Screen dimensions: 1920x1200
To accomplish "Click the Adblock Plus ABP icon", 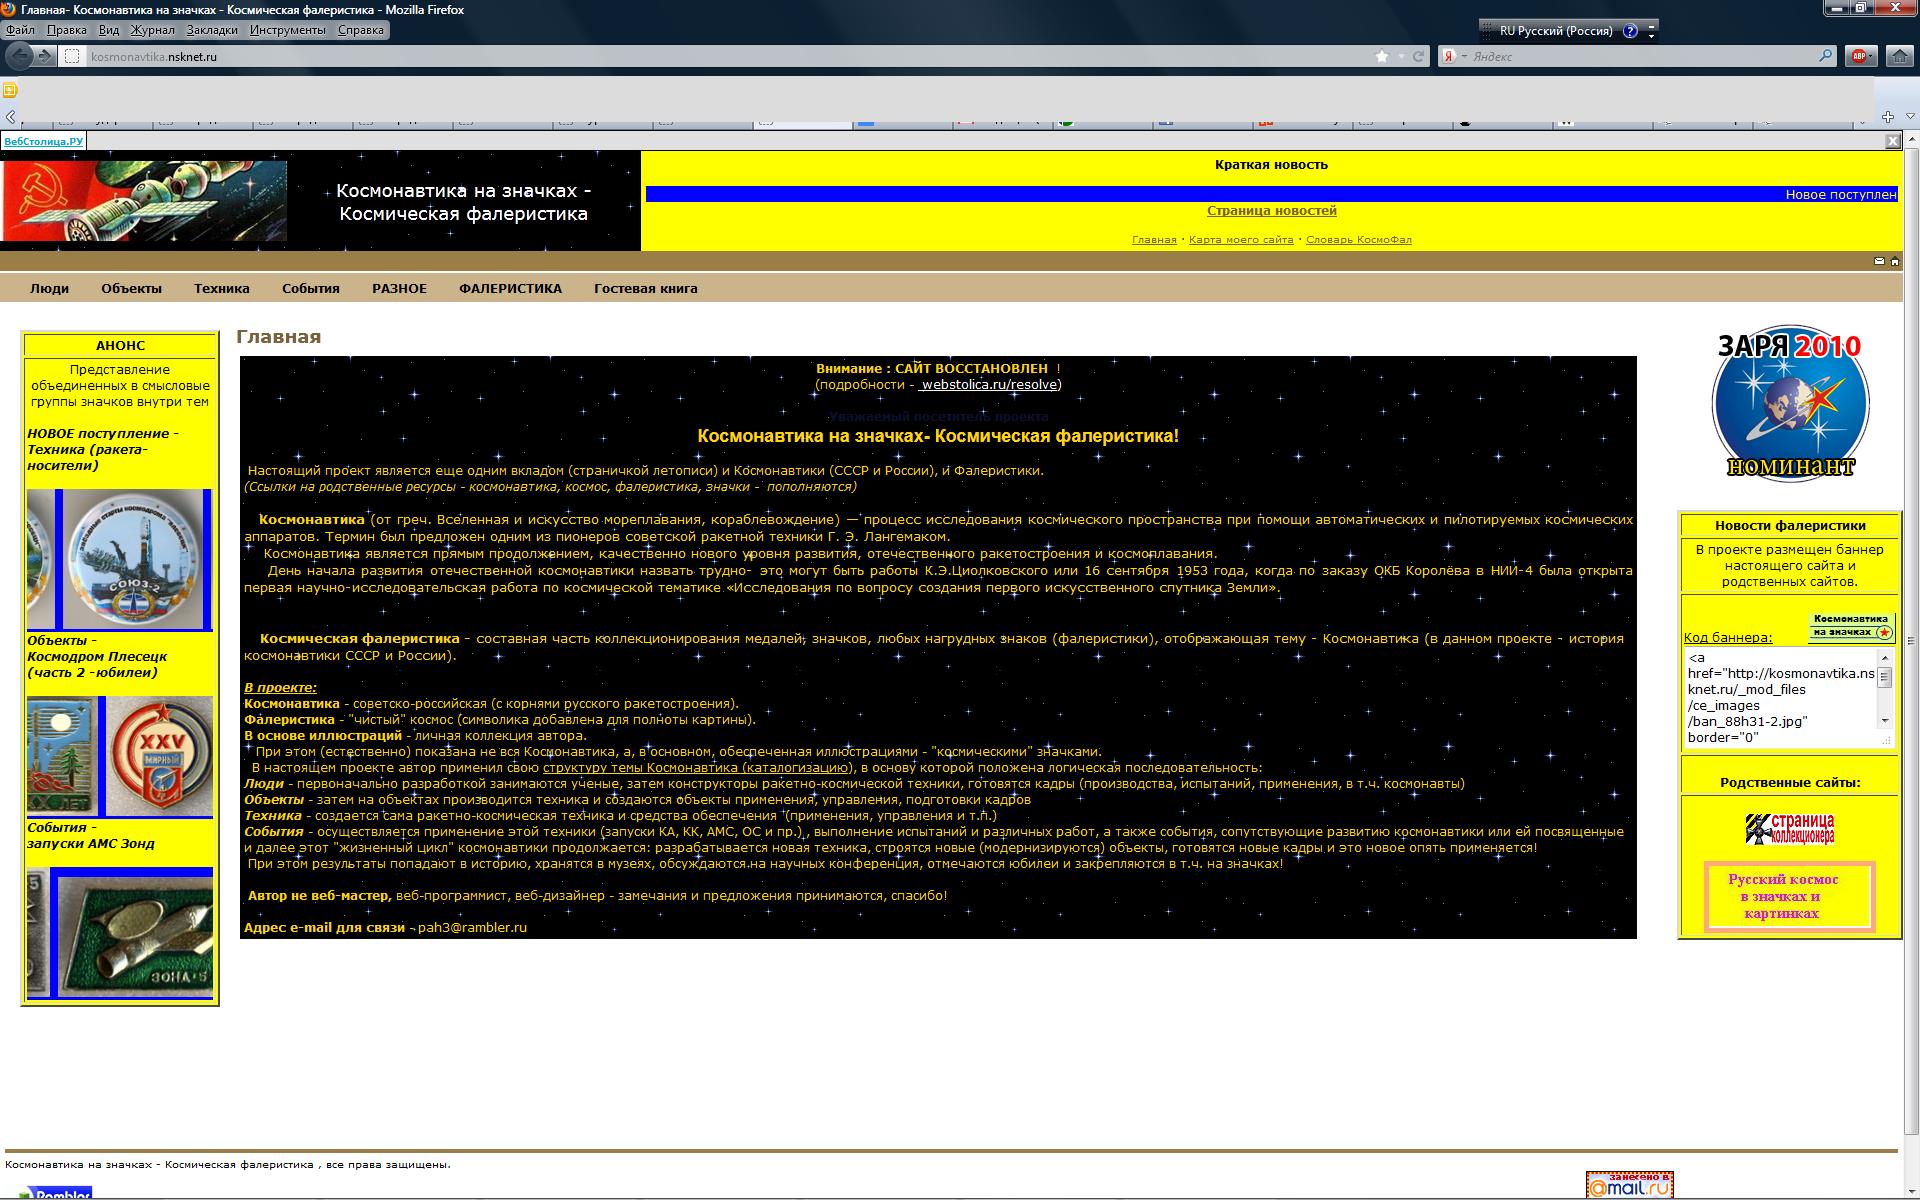I will coord(1858,56).
